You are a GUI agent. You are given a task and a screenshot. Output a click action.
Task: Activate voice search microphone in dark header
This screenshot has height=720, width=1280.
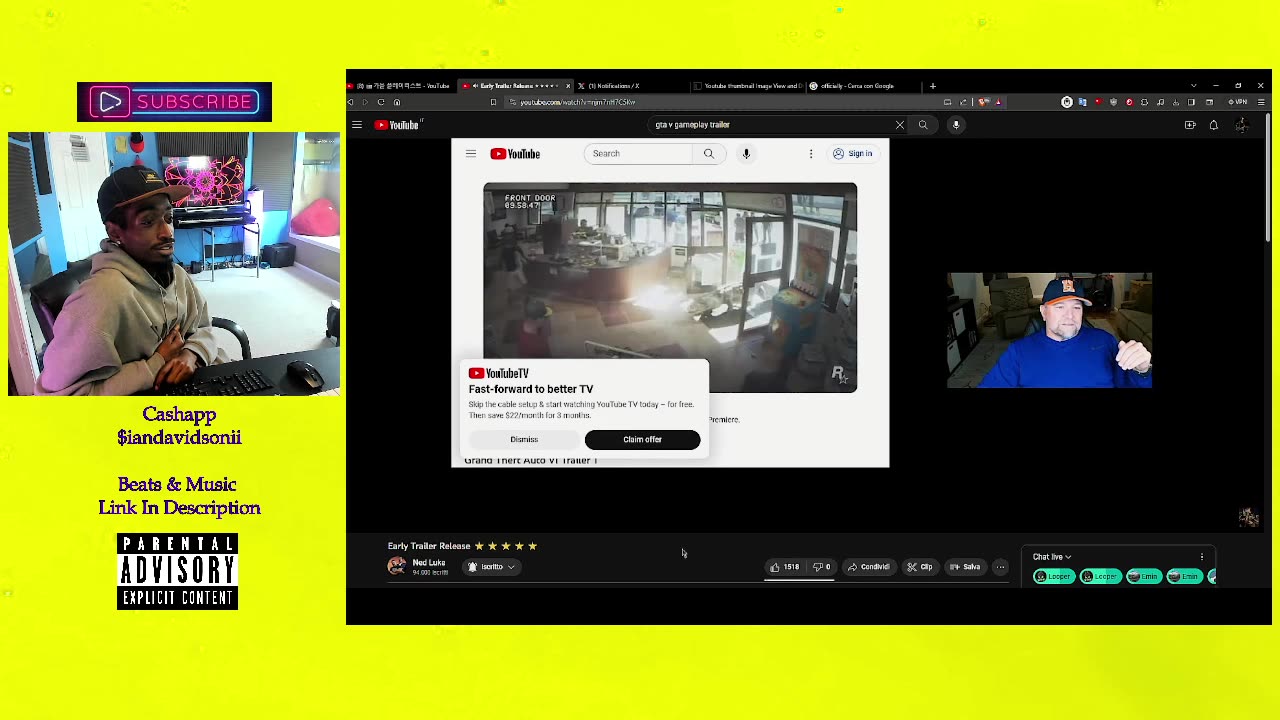pos(956,125)
